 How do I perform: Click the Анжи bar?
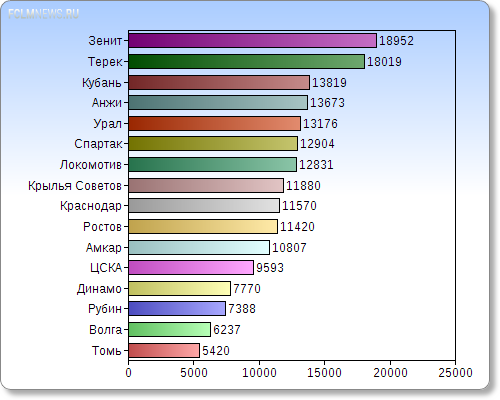[218, 103]
